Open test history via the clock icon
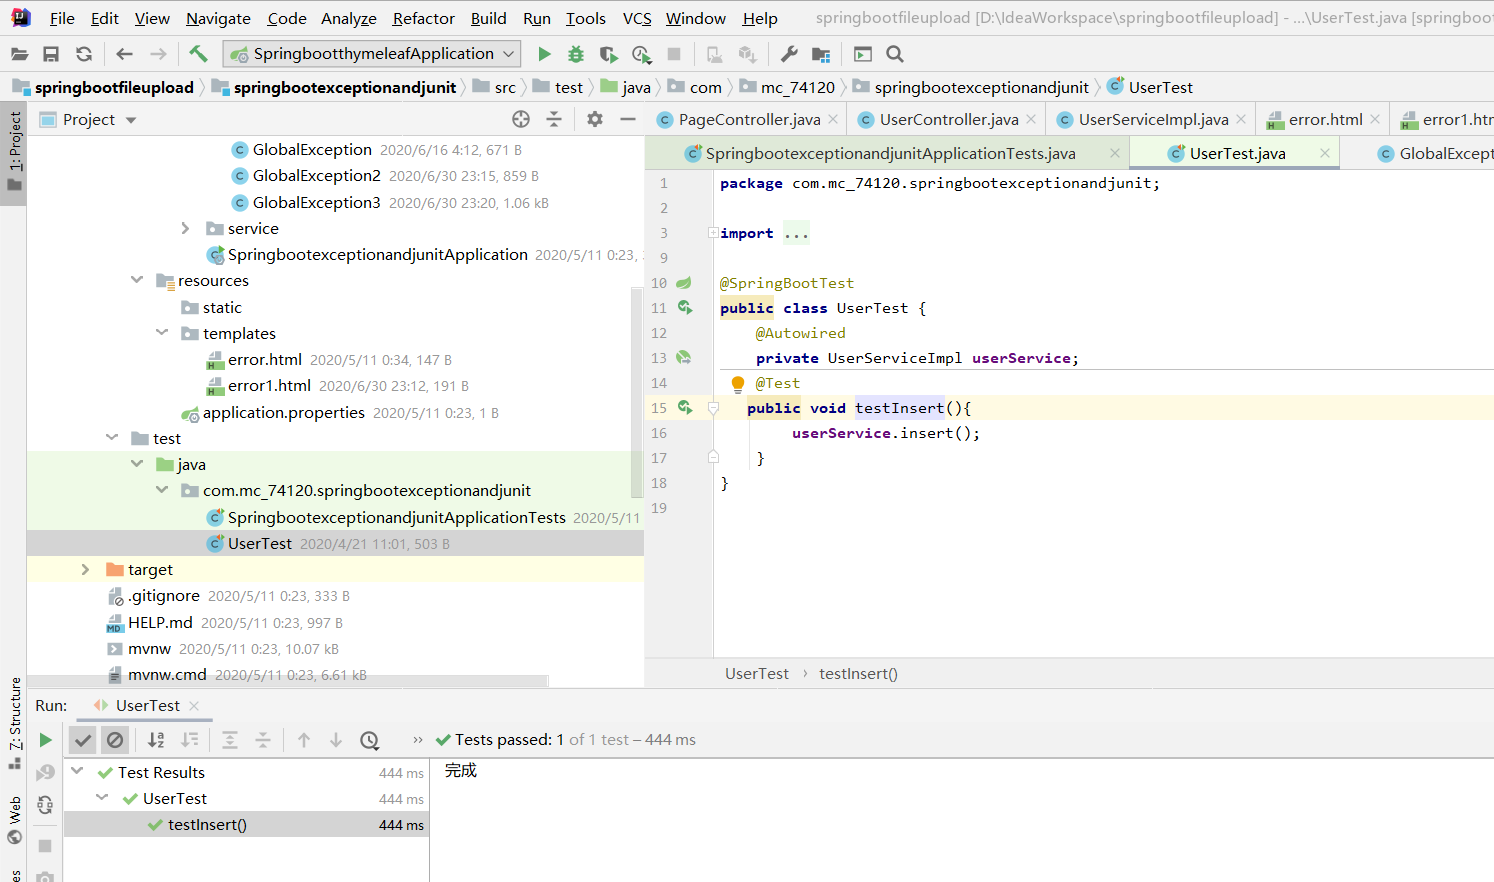Image resolution: width=1494 pixels, height=882 pixels. (370, 740)
